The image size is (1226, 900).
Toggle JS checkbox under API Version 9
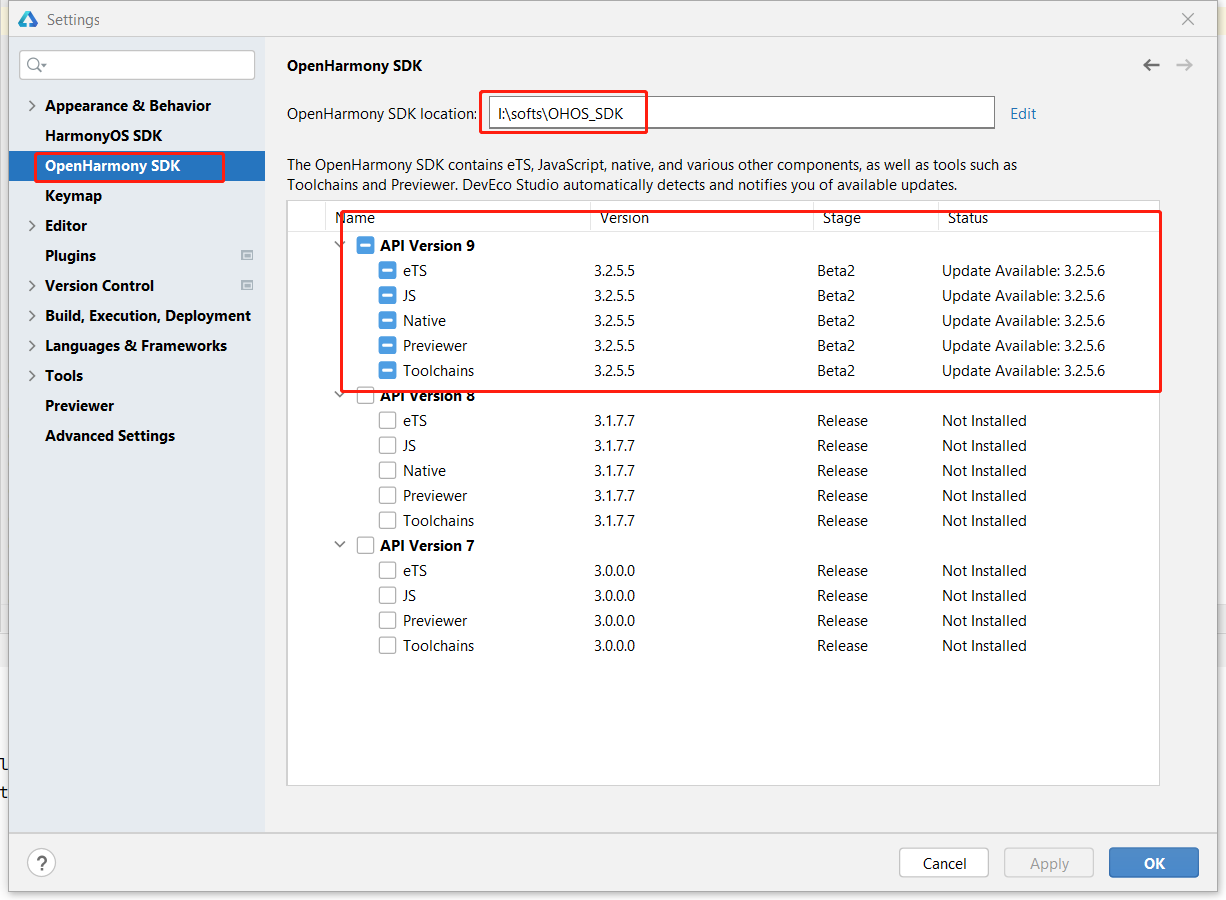coord(387,295)
